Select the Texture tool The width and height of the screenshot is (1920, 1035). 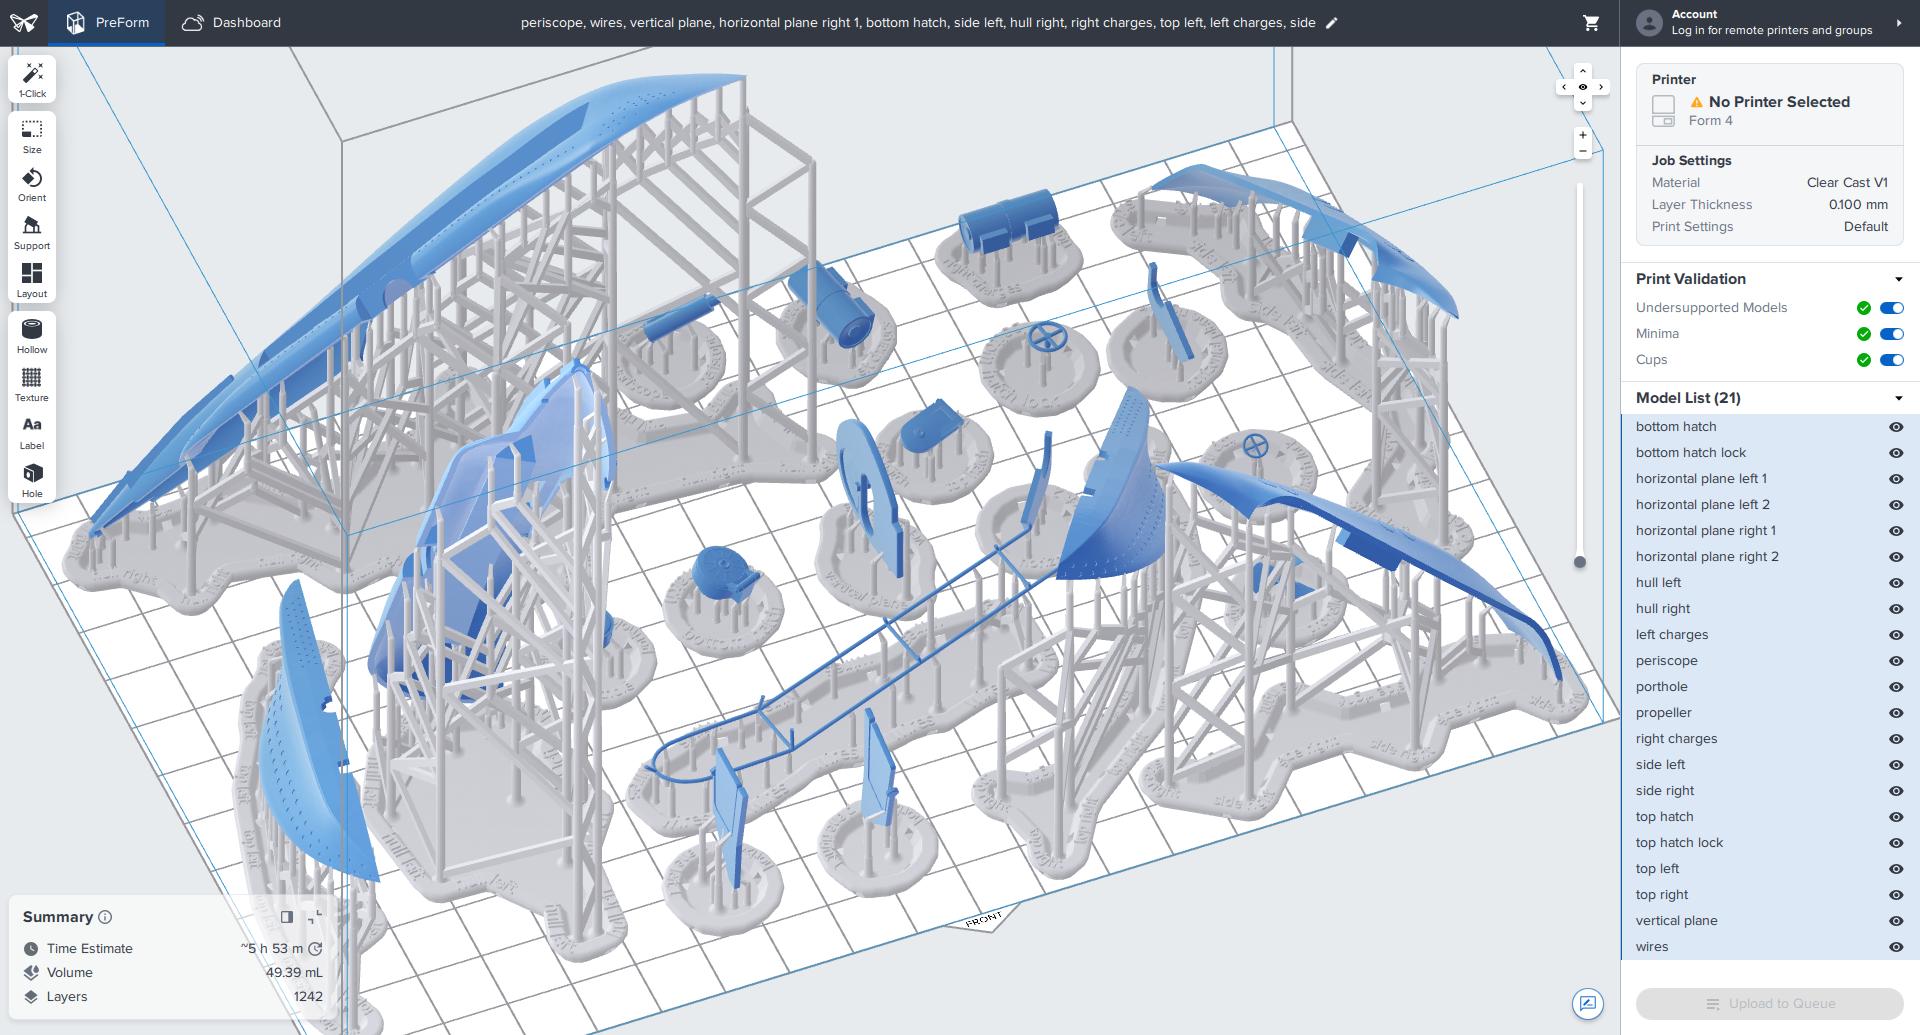[32, 385]
